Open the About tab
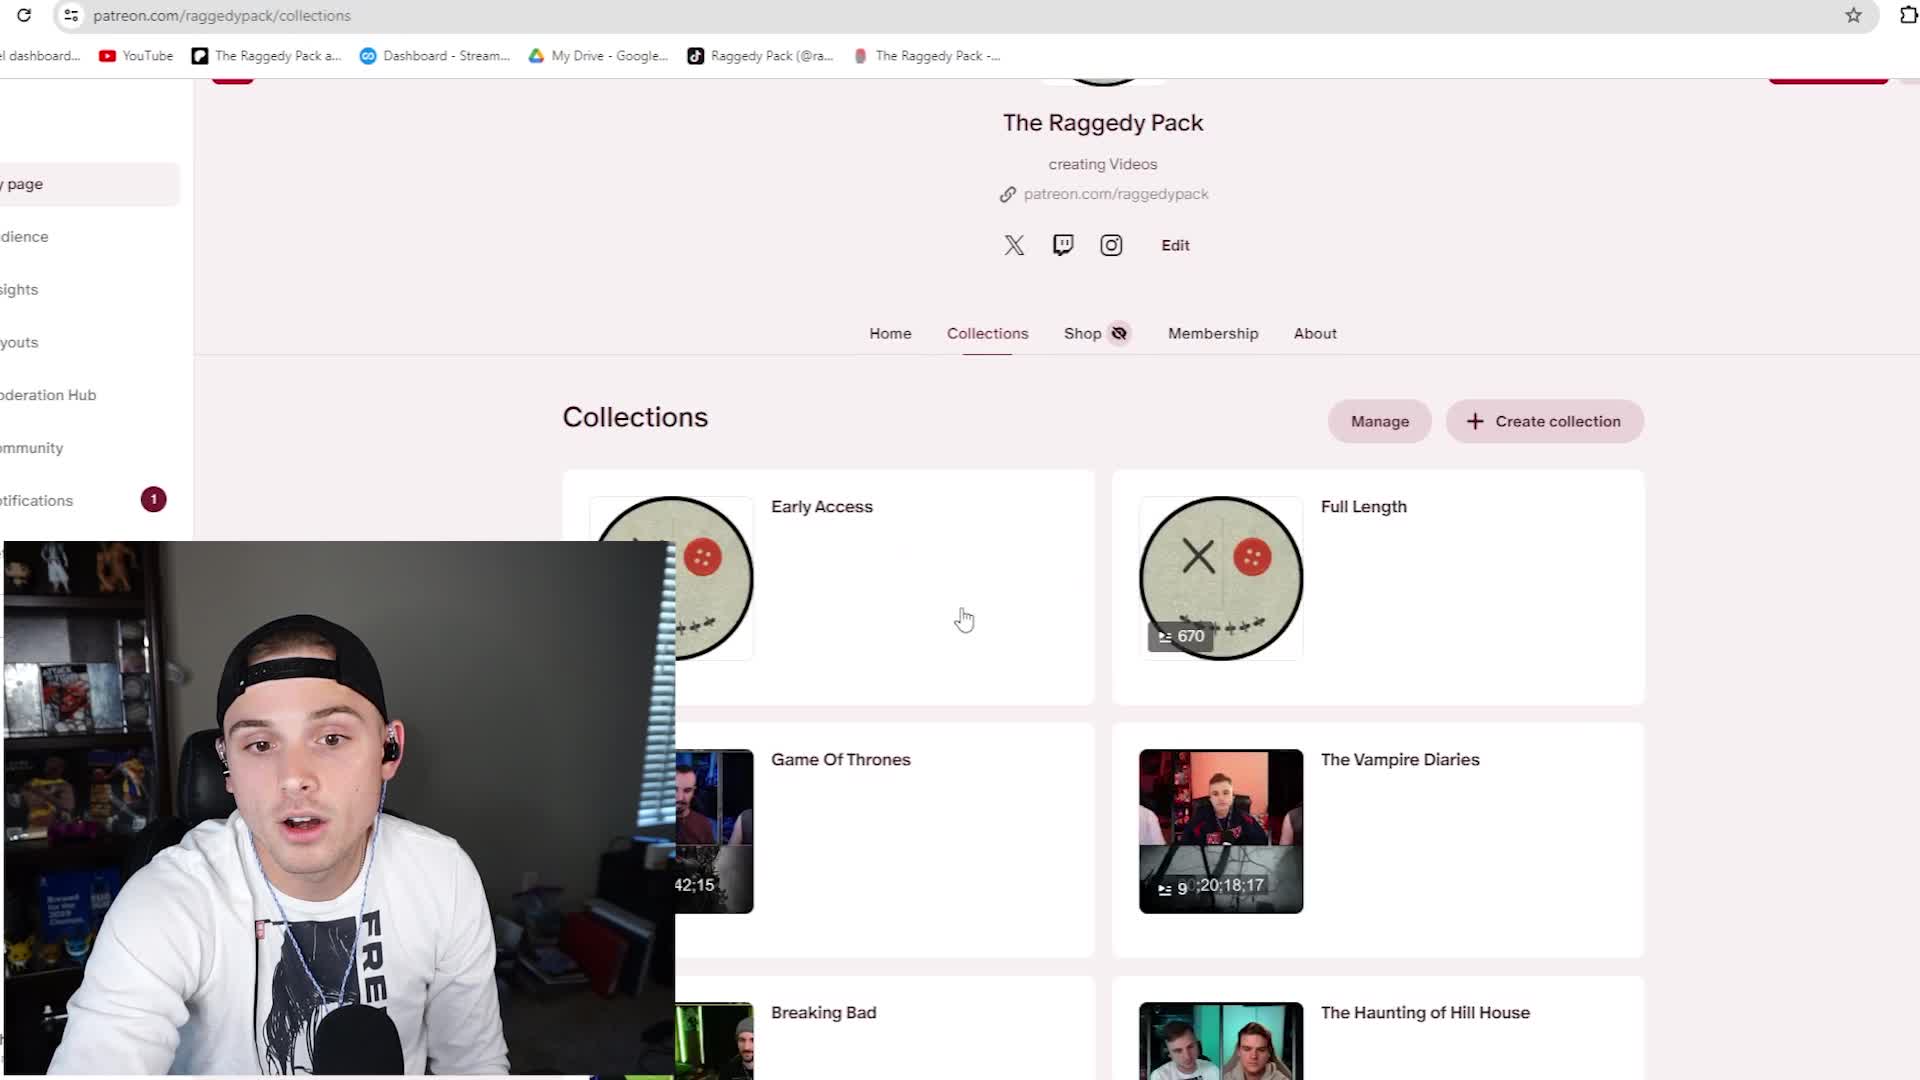Image resolution: width=1920 pixels, height=1080 pixels. click(x=1315, y=333)
